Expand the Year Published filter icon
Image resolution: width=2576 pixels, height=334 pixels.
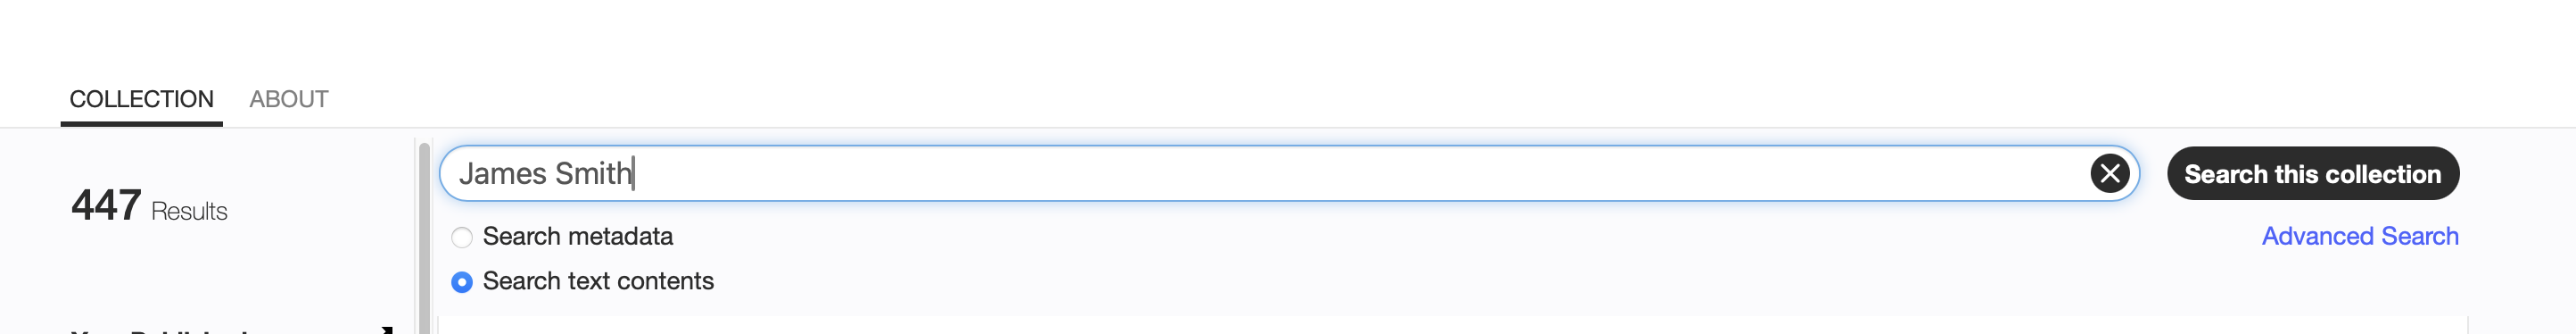tap(388, 329)
